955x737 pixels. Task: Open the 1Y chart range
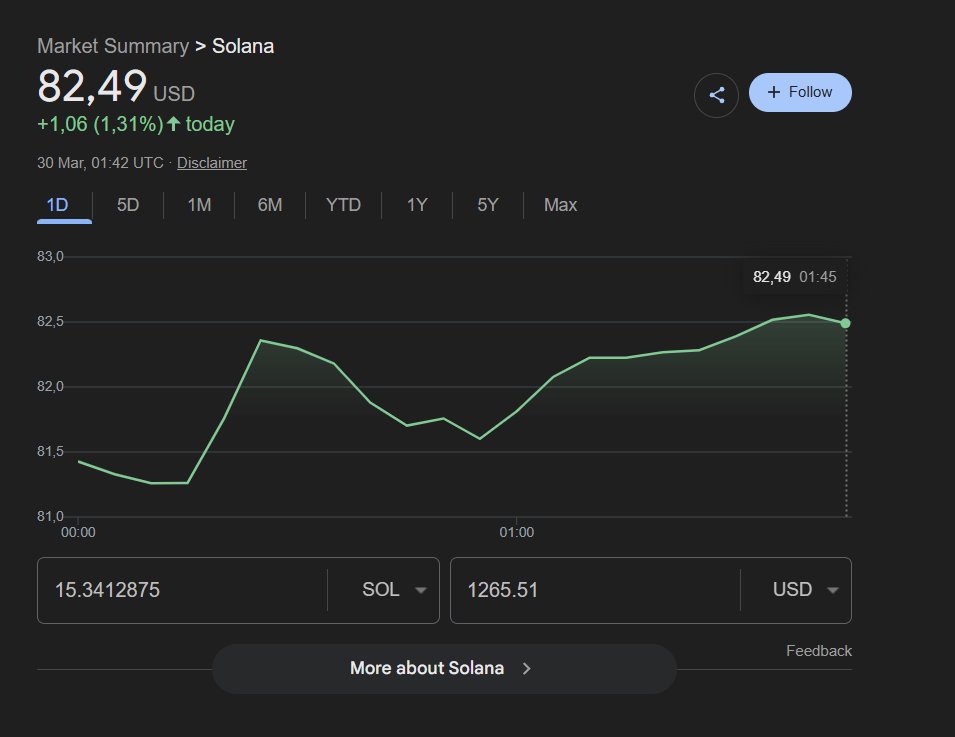pyautogui.click(x=417, y=205)
